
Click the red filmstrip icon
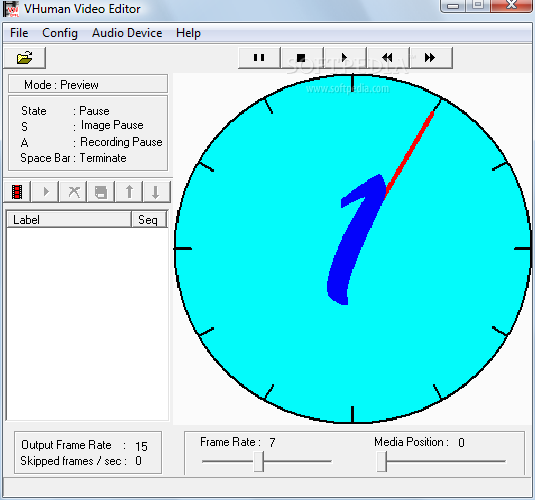[x=17, y=192]
